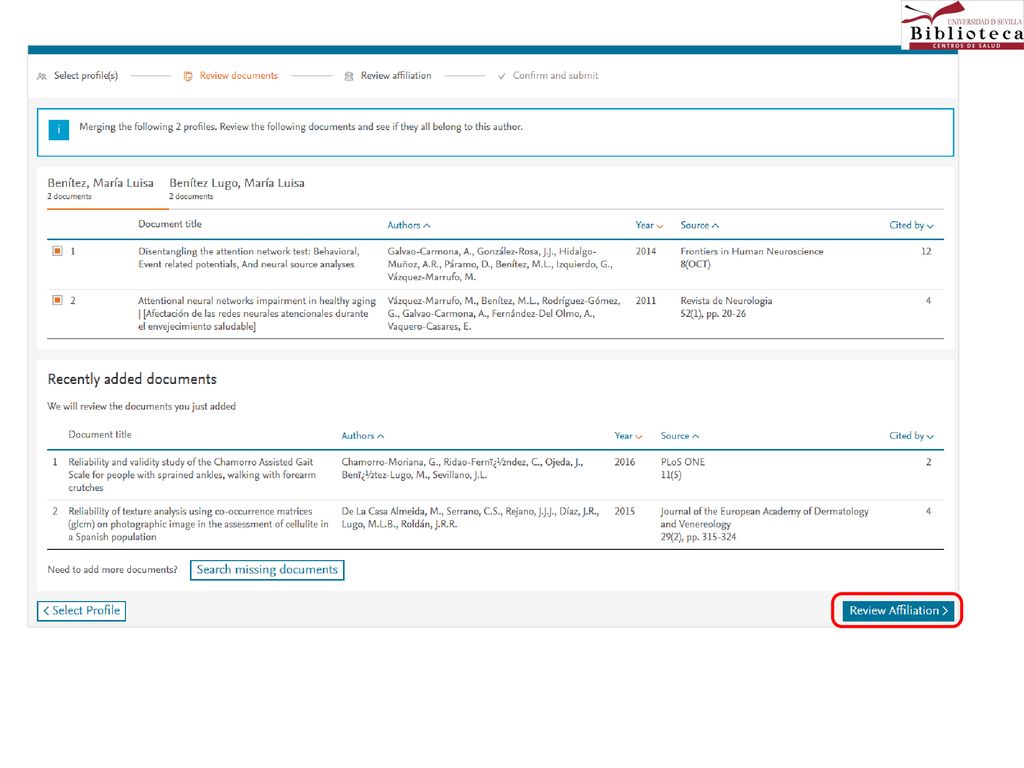This screenshot has height=768, width=1024.
Task: Toggle checkbox for document 1 Disentangling the attention
Action: coord(57,251)
